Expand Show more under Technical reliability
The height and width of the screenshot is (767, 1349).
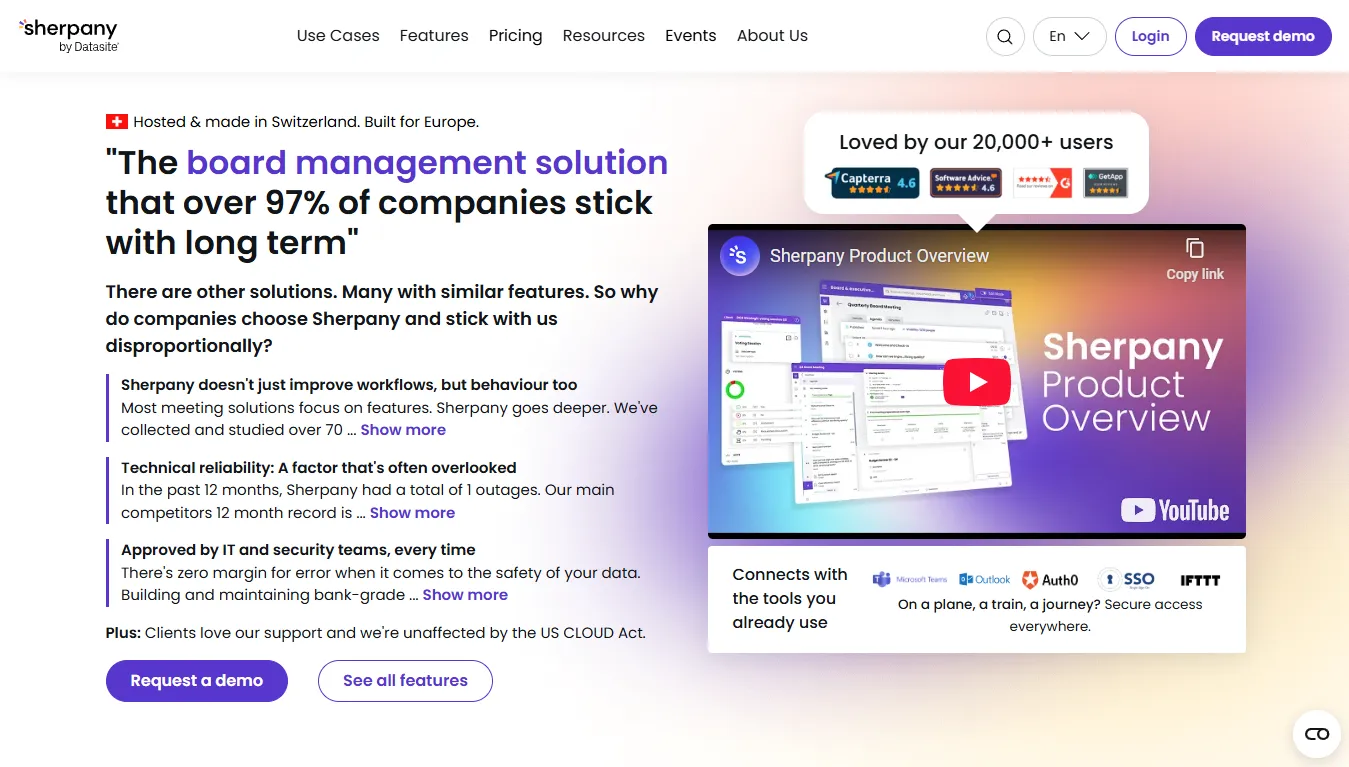(412, 513)
